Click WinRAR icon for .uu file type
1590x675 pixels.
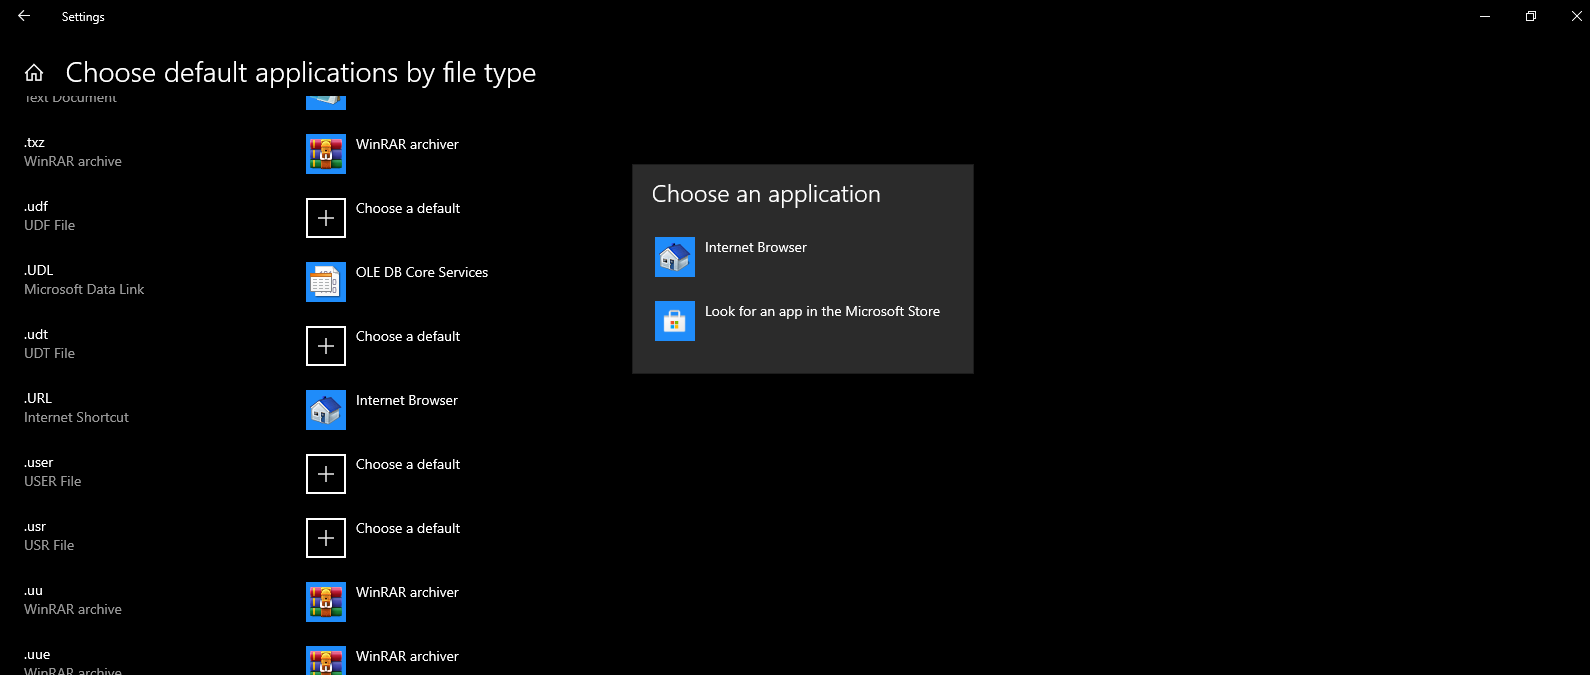pyautogui.click(x=326, y=602)
